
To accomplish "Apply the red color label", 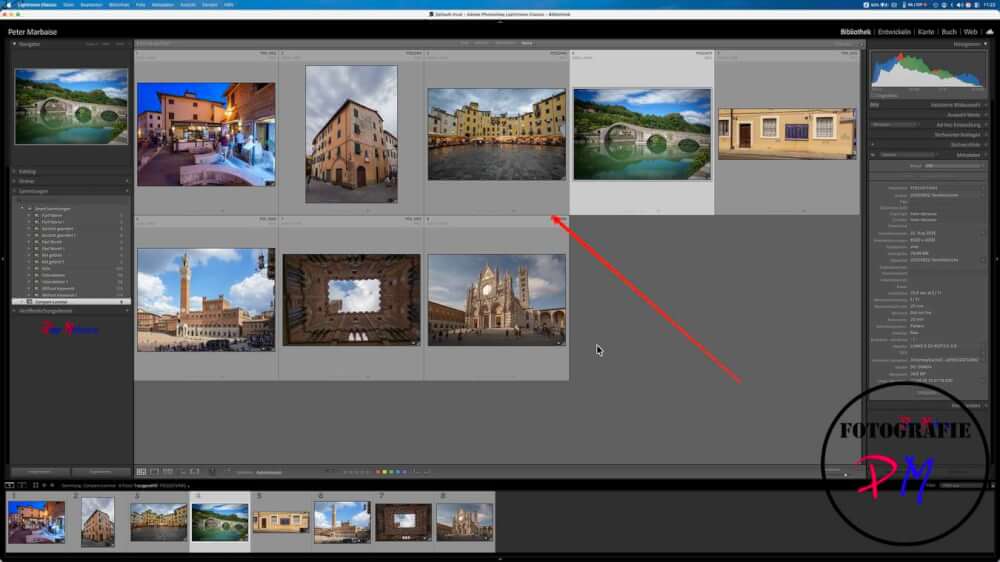I will 378,472.
